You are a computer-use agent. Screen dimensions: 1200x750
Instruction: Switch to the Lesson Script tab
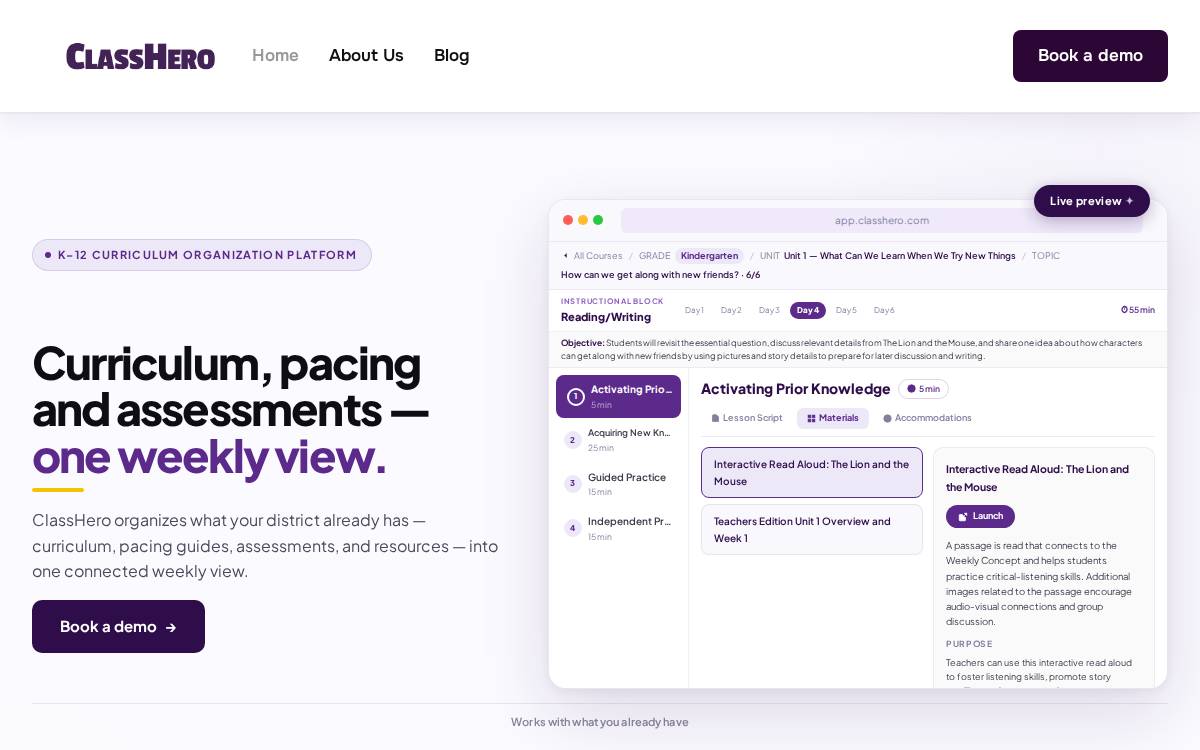[746, 418]
